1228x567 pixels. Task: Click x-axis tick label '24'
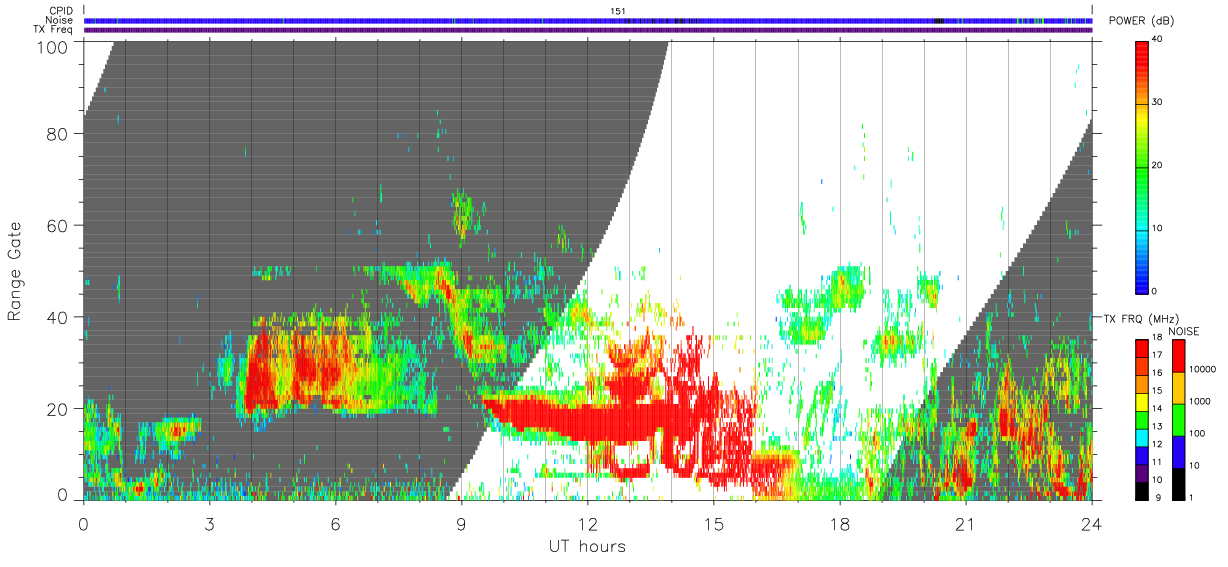(1091, 523)
